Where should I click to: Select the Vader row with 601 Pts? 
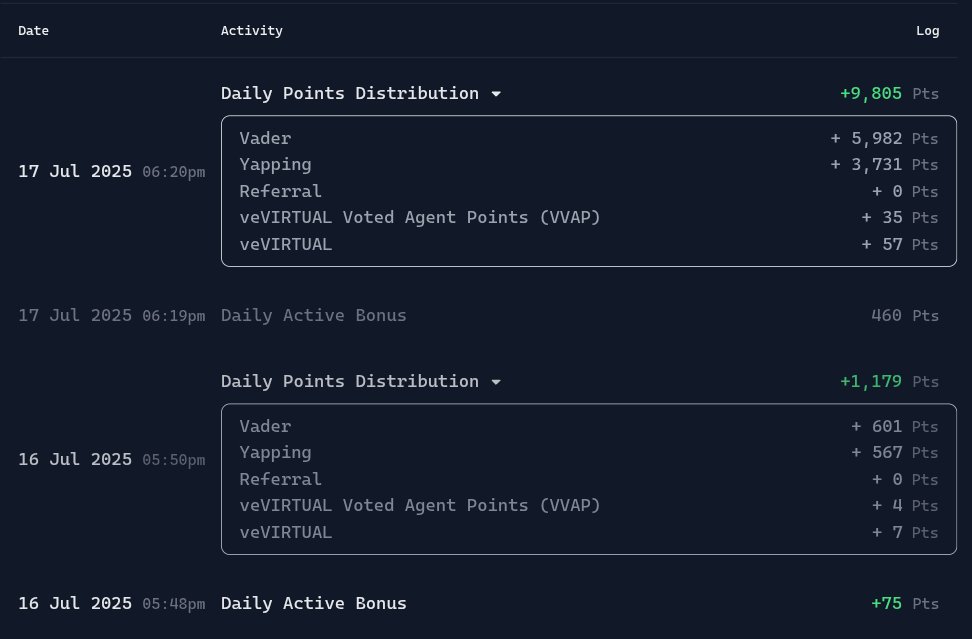pos(589,426)
